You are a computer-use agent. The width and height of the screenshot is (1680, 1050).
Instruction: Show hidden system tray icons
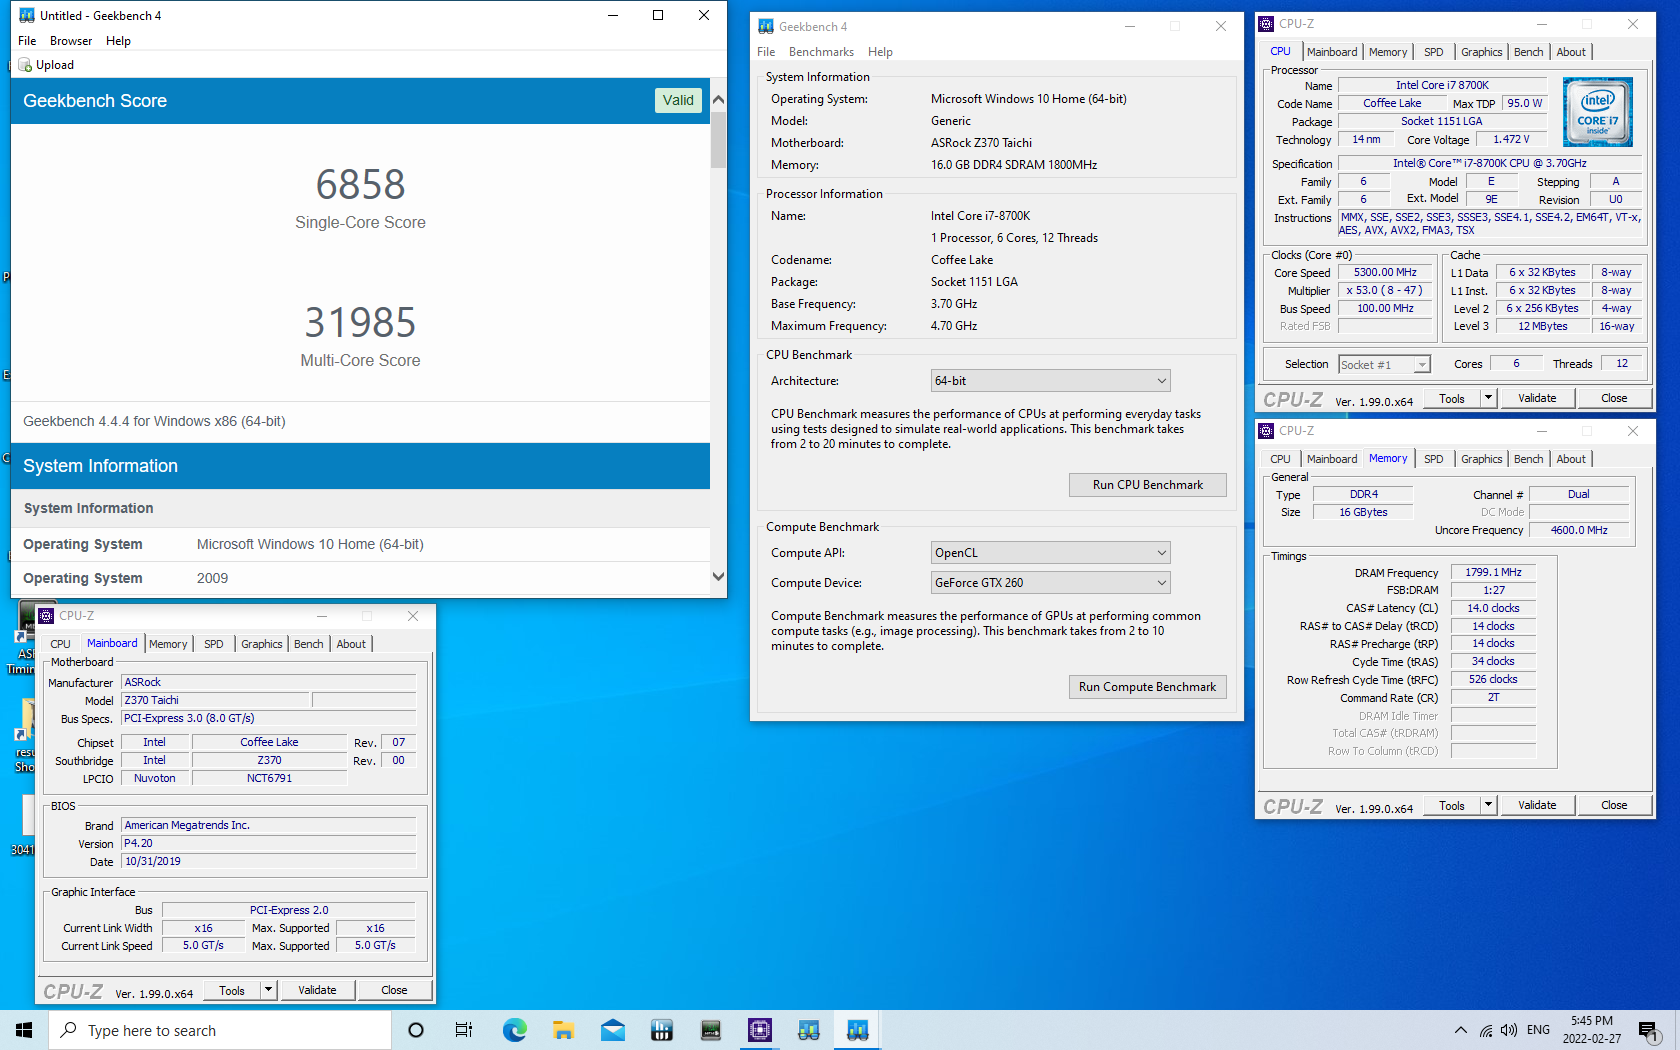click(1461, 1030)
